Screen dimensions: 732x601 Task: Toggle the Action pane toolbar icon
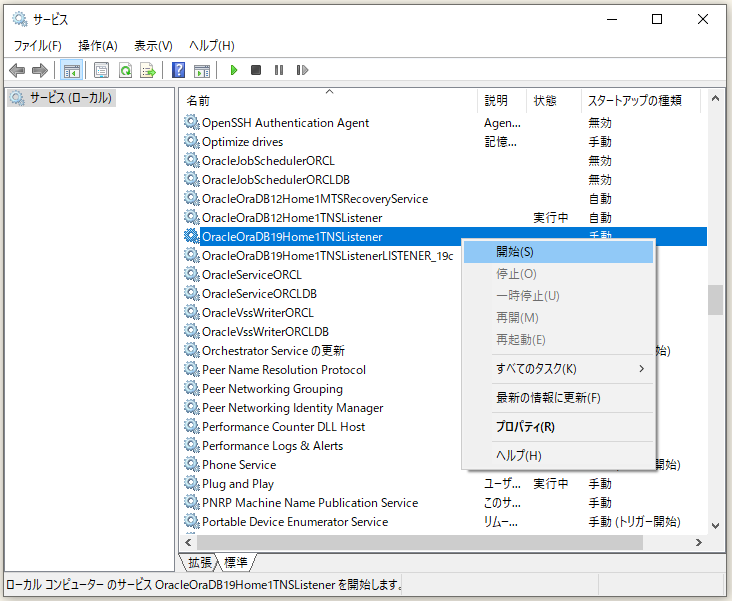(x=202, y=71)
